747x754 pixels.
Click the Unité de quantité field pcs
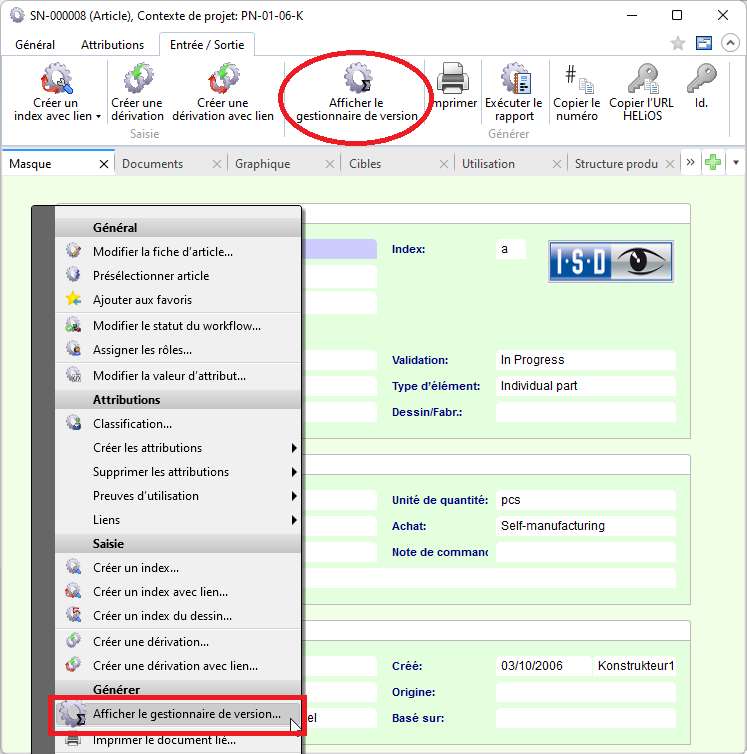pyautogui.click(x=585, y=500)
